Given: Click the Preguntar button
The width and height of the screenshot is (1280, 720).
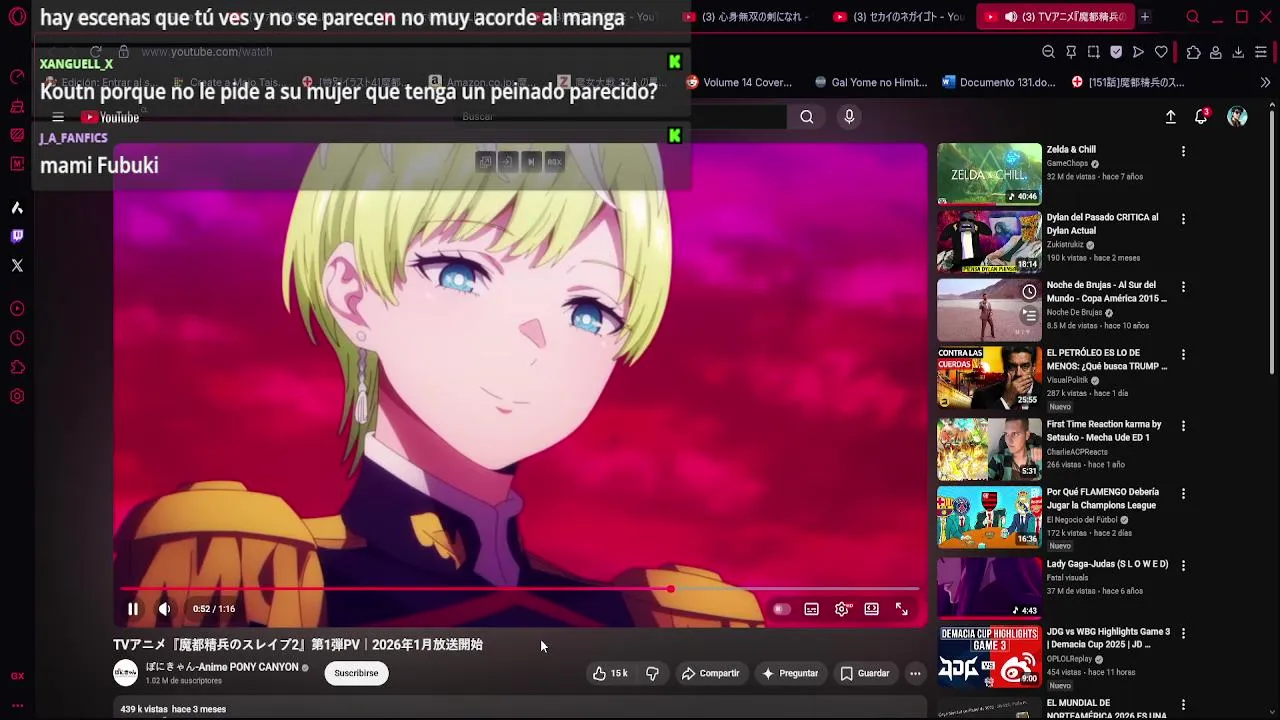Looking at the screenshot, I should pyautogui.click(x=790, y=673).
